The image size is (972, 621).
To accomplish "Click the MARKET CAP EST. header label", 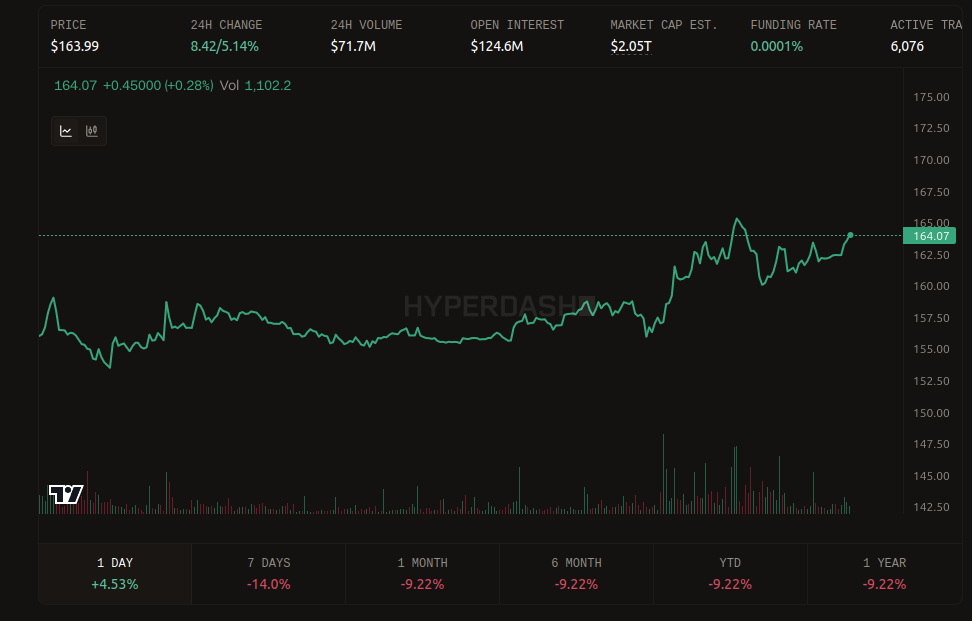I will [x=664, y=25].
